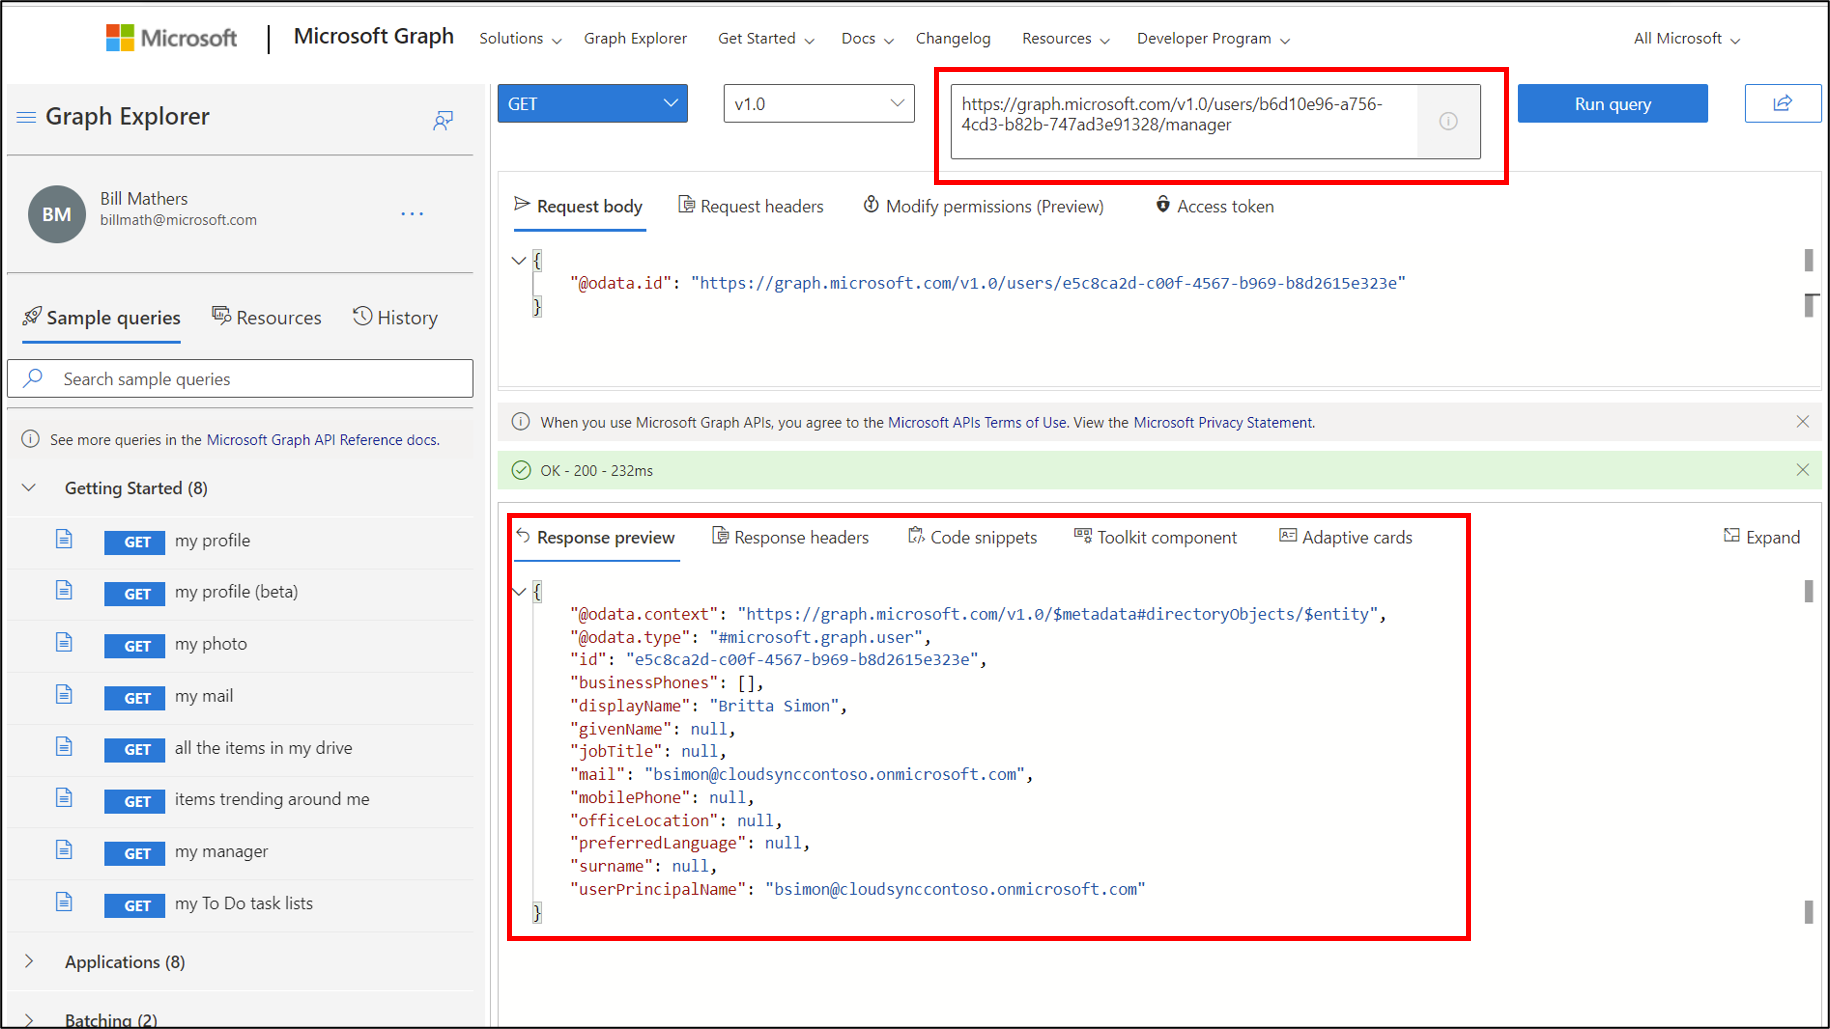Dismiss the terms of use notice
This screenshot has height=1029, width=1830.
(x=1802, y=422)
